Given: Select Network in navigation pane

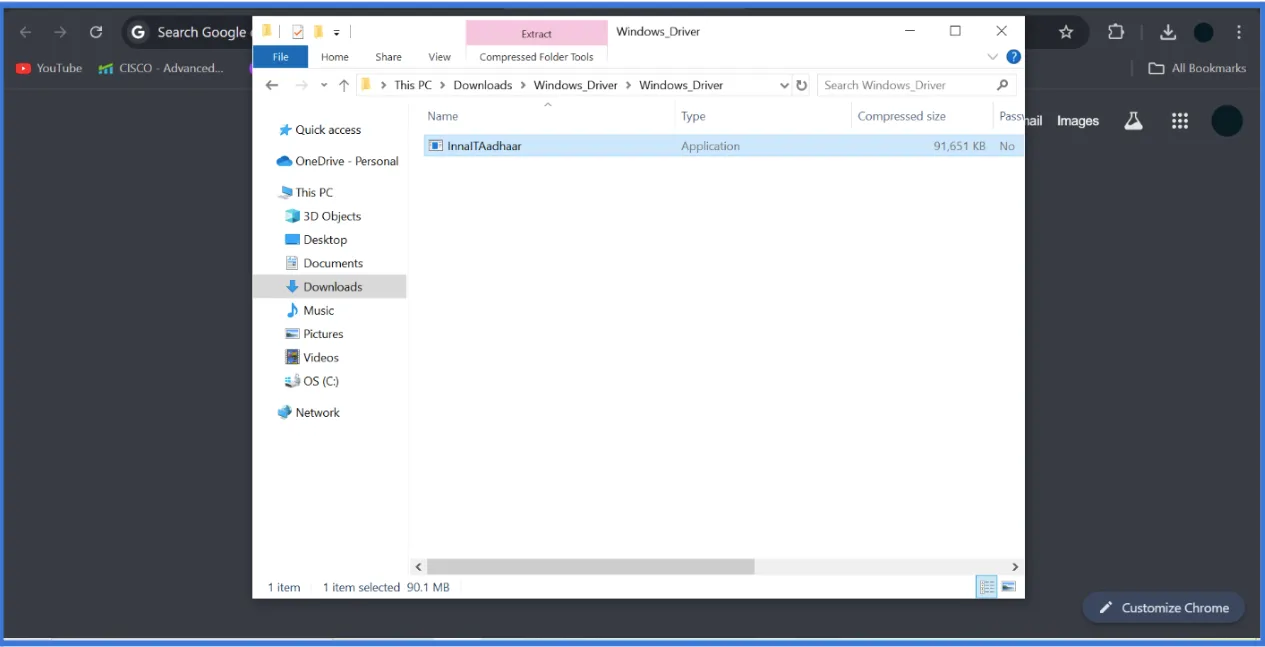Looking at the screenshot, I should pyautogui.click(x=309, y=412).
